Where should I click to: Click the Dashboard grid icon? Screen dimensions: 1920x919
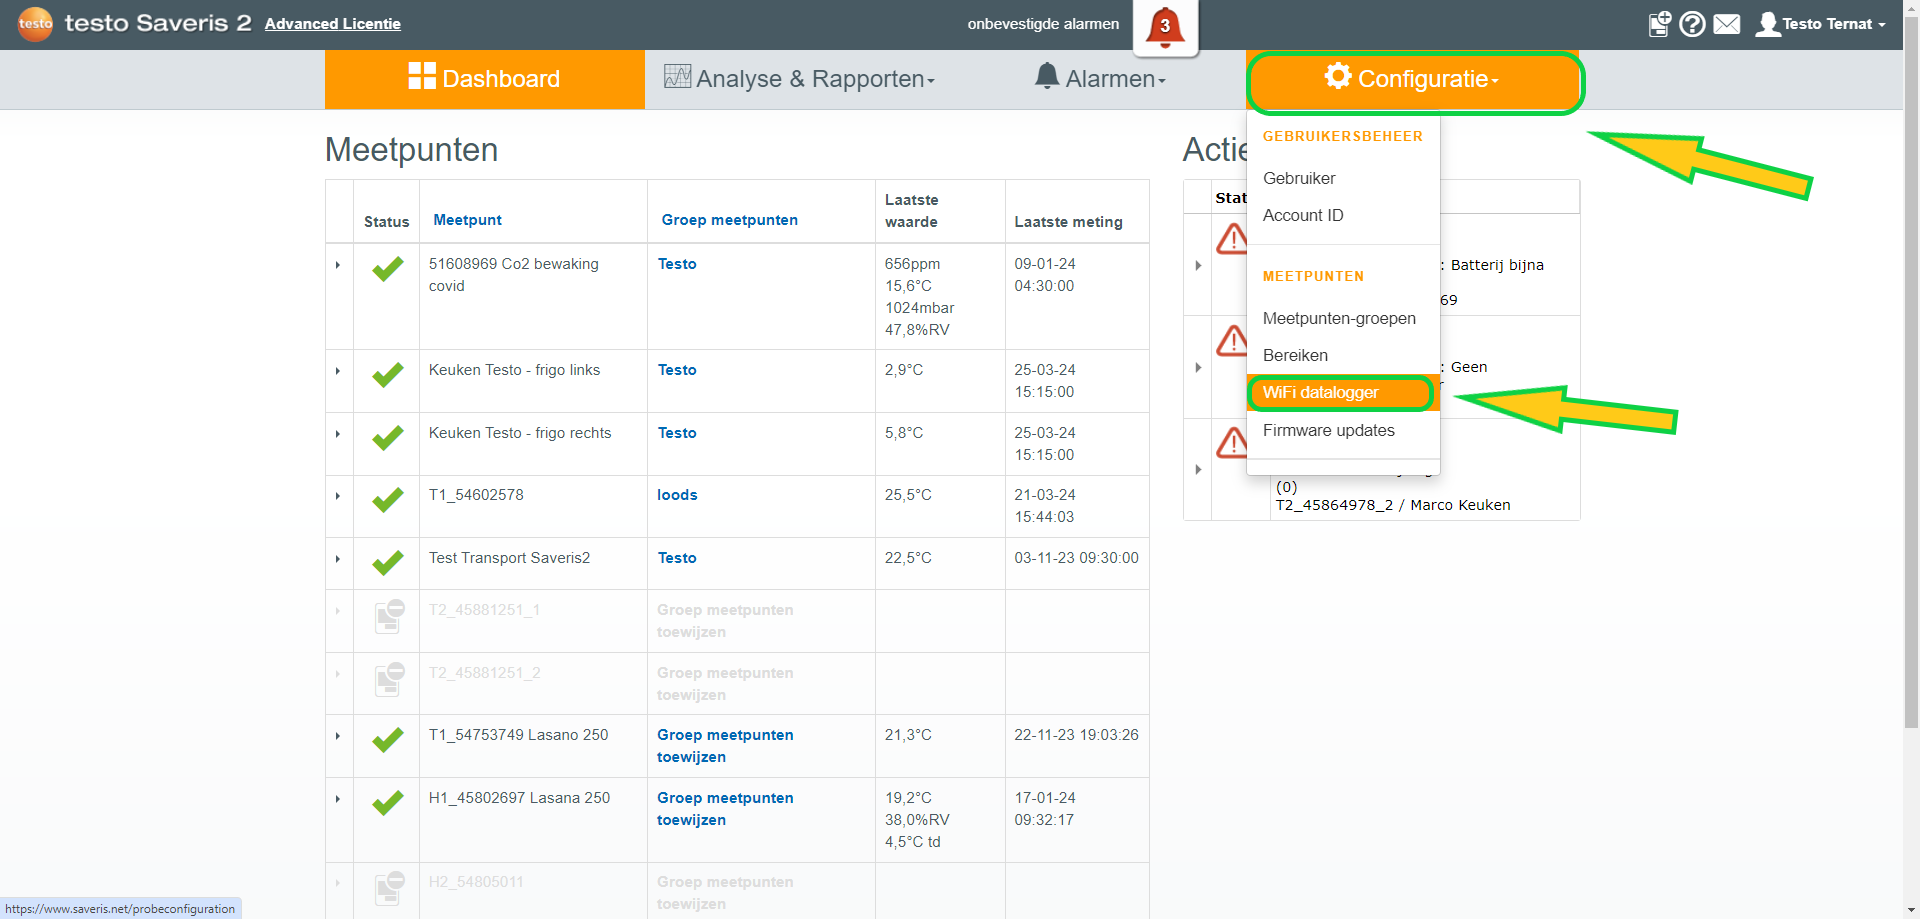coord(422,76)
